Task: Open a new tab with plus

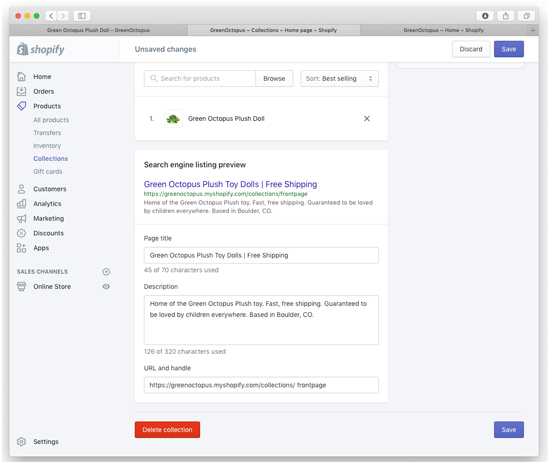Action: [533, 30]
